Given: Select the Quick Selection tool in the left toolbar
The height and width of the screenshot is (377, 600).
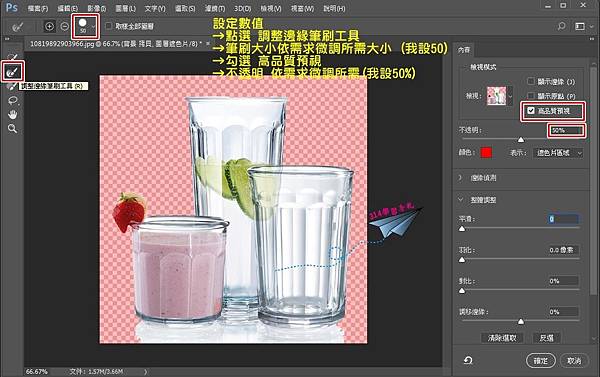Looking at the screenshot, I should click(12, 57).
